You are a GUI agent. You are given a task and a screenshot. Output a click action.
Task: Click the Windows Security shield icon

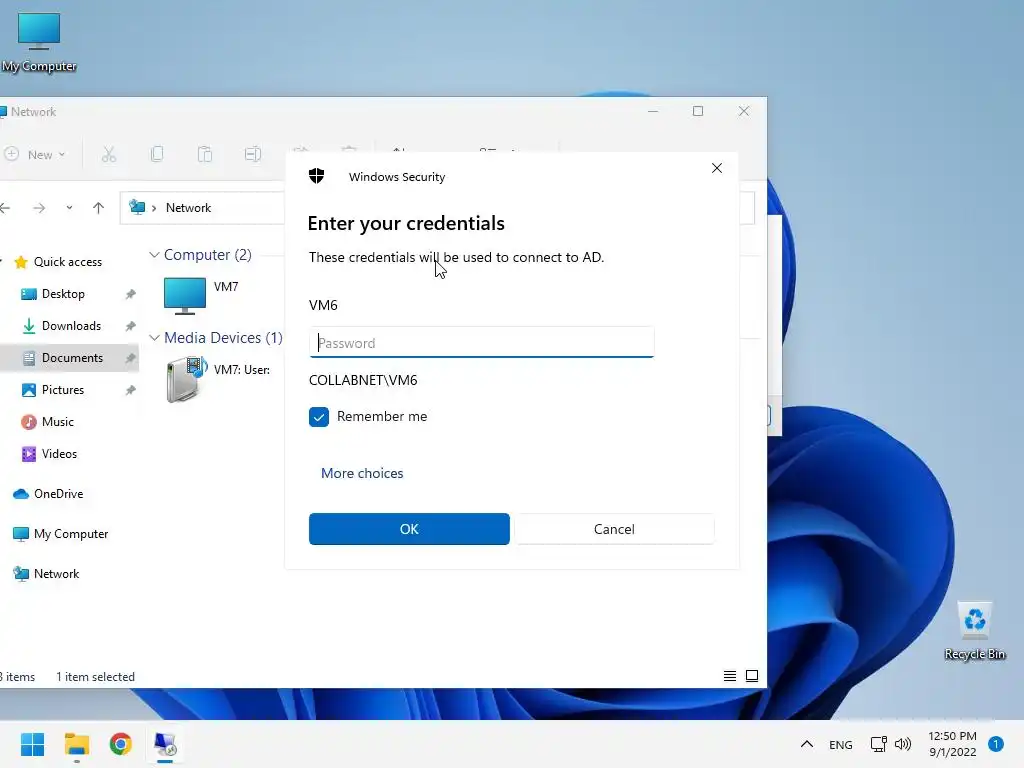317,176
